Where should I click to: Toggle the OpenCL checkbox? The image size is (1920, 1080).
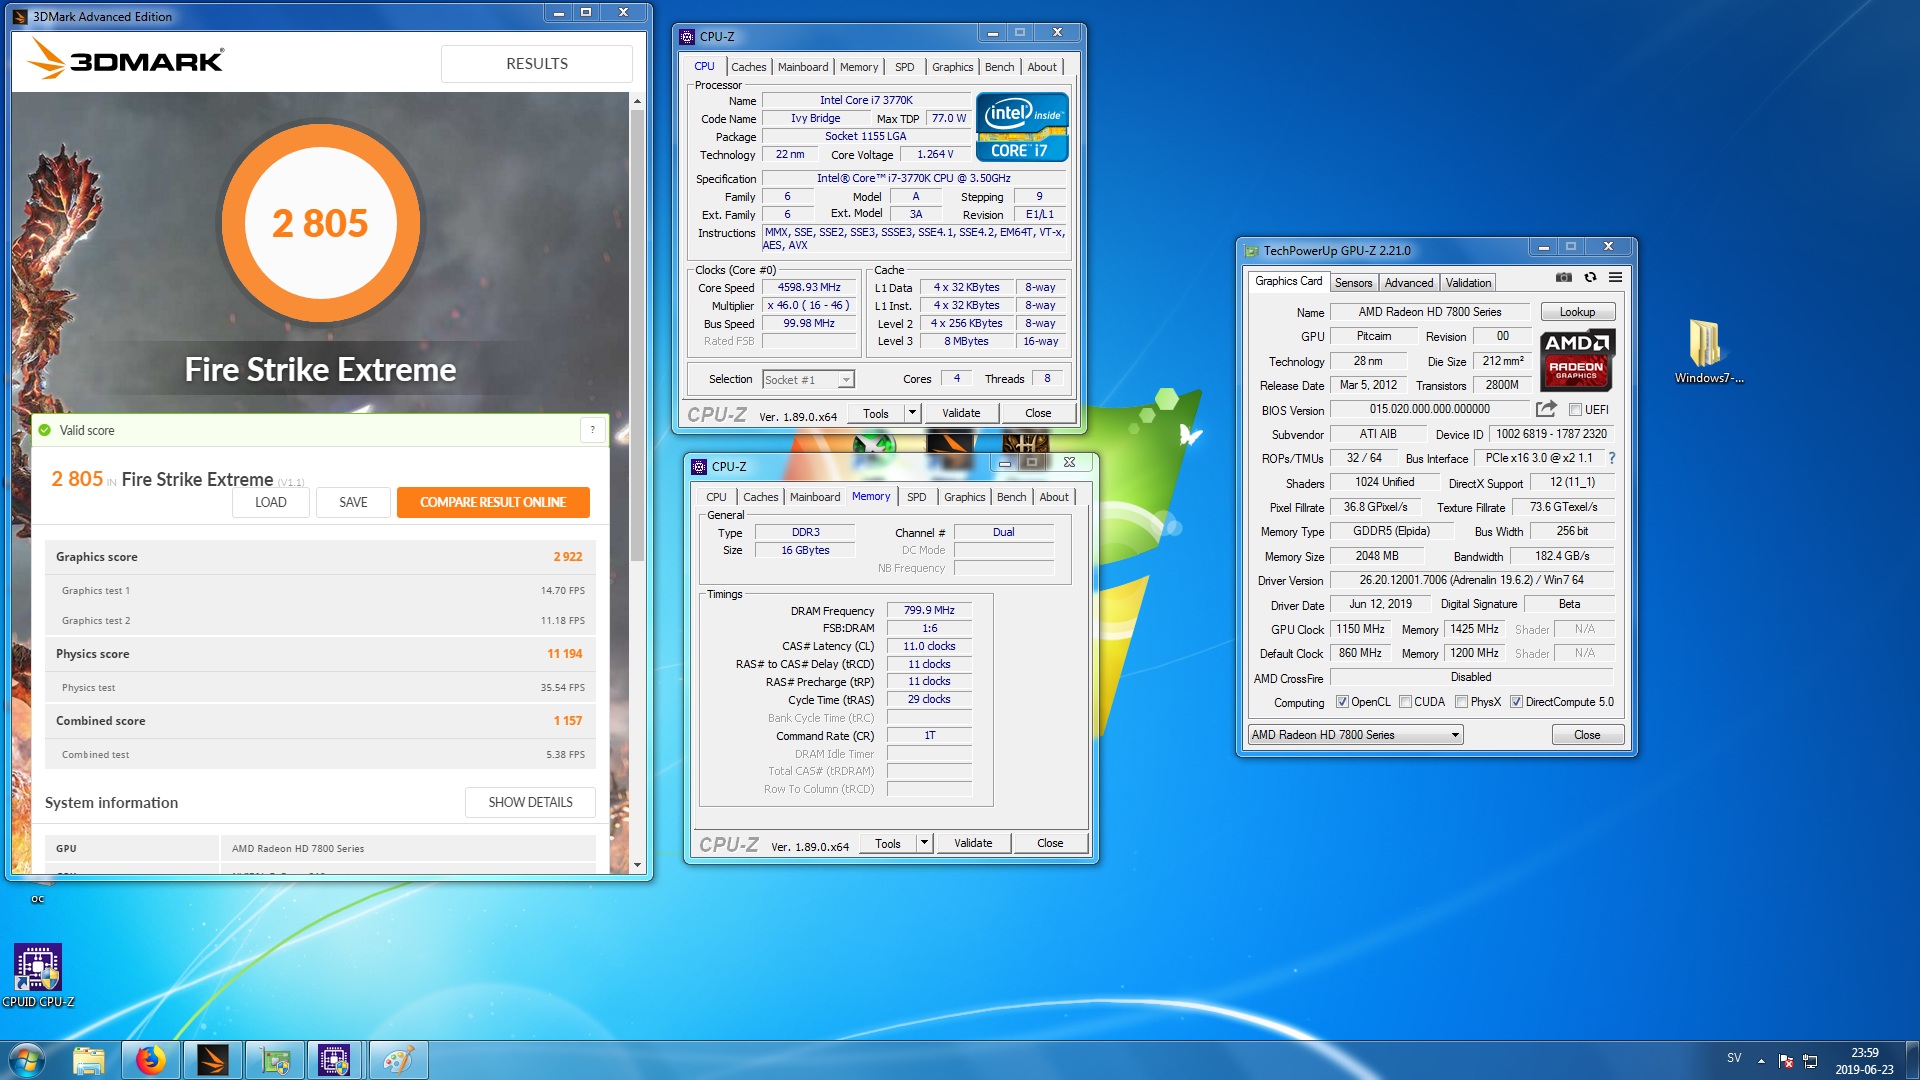[x=1343, y=702]
